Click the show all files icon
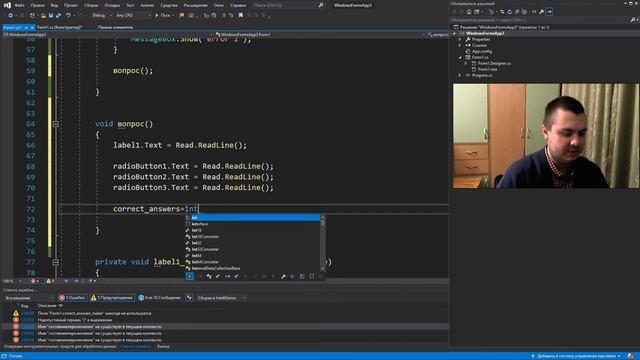This screenshot has height=360, width=640. pyautogui.click(x=524, y=12)
